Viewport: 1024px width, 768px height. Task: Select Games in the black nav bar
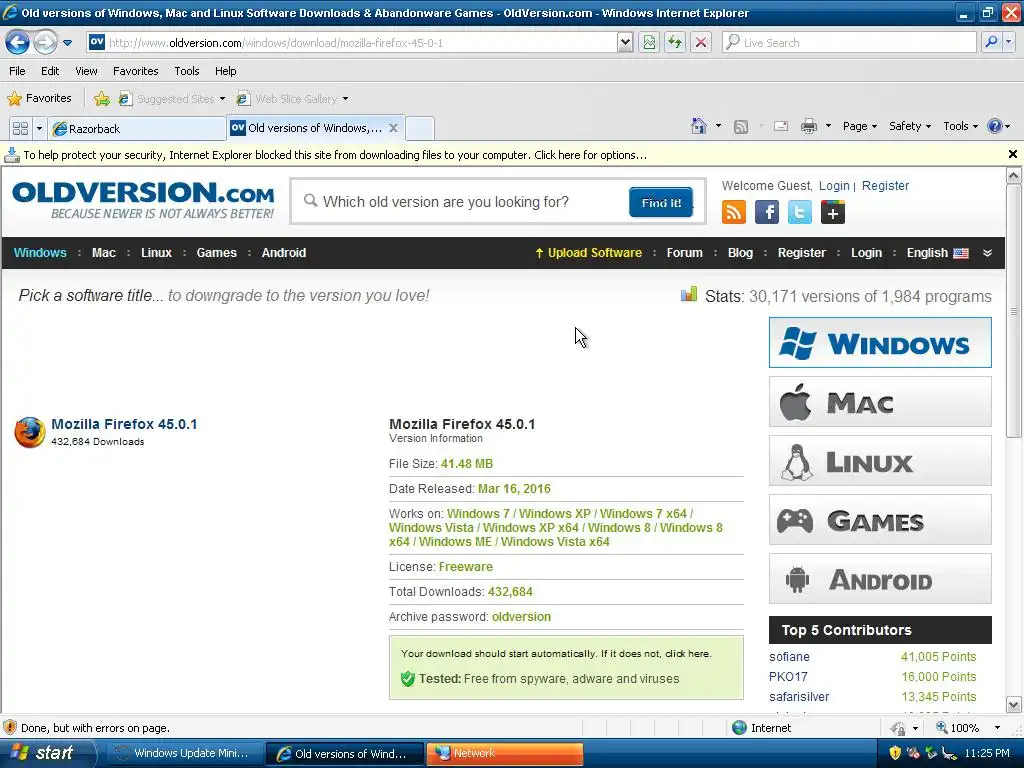pos(216,253)
